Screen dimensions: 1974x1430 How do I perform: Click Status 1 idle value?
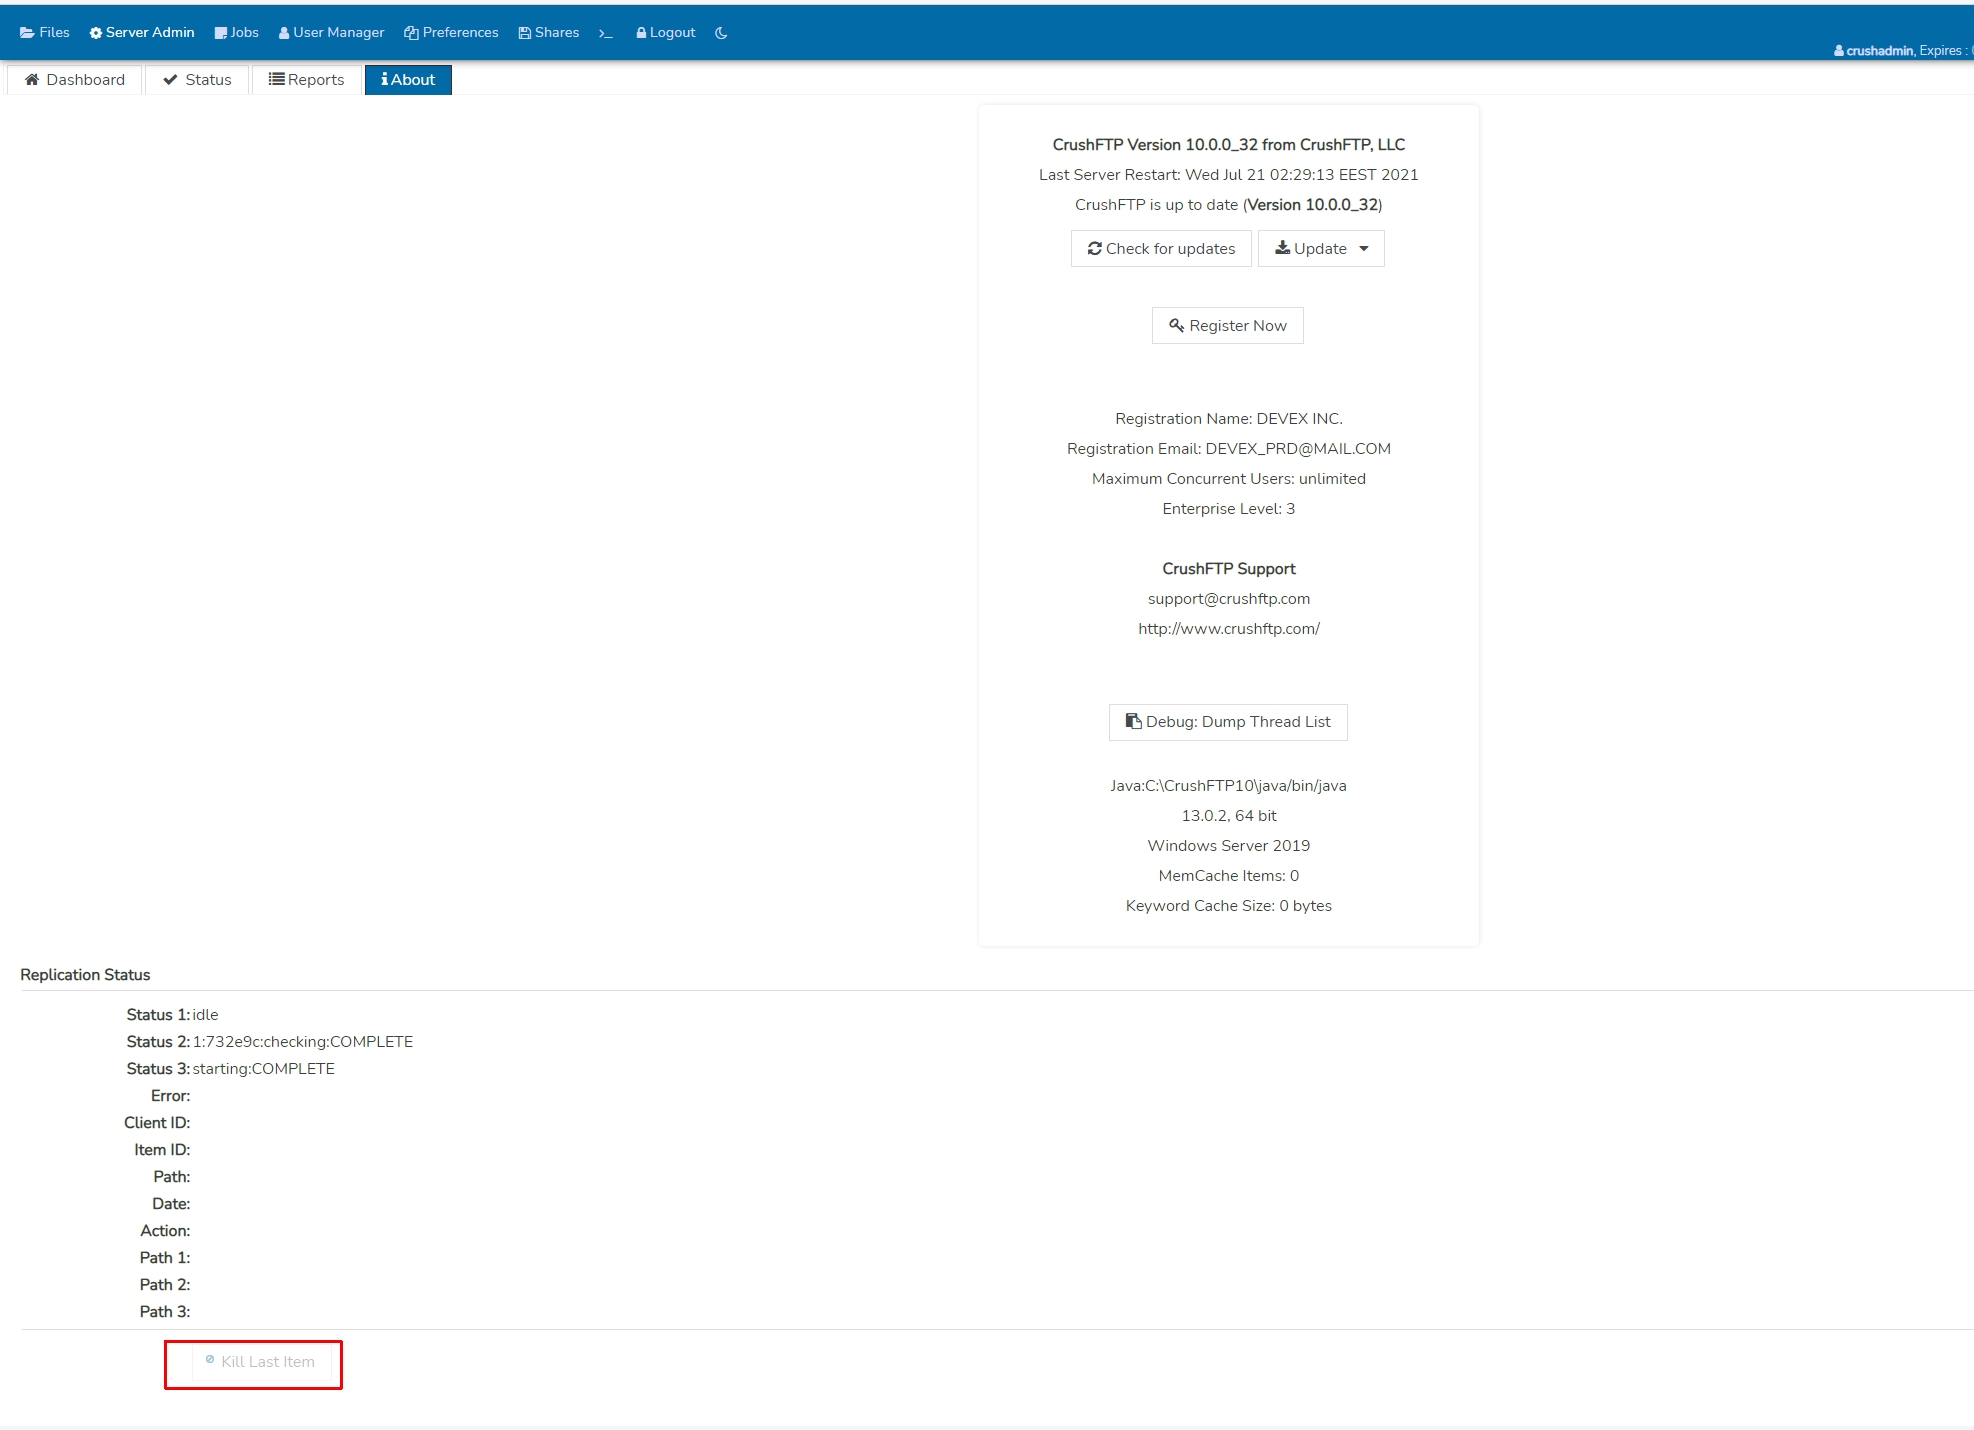[205, 1015]
